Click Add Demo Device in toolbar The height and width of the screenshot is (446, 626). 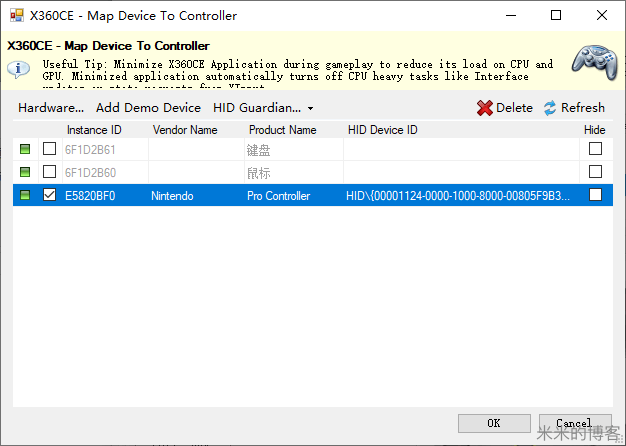[148, 108]
